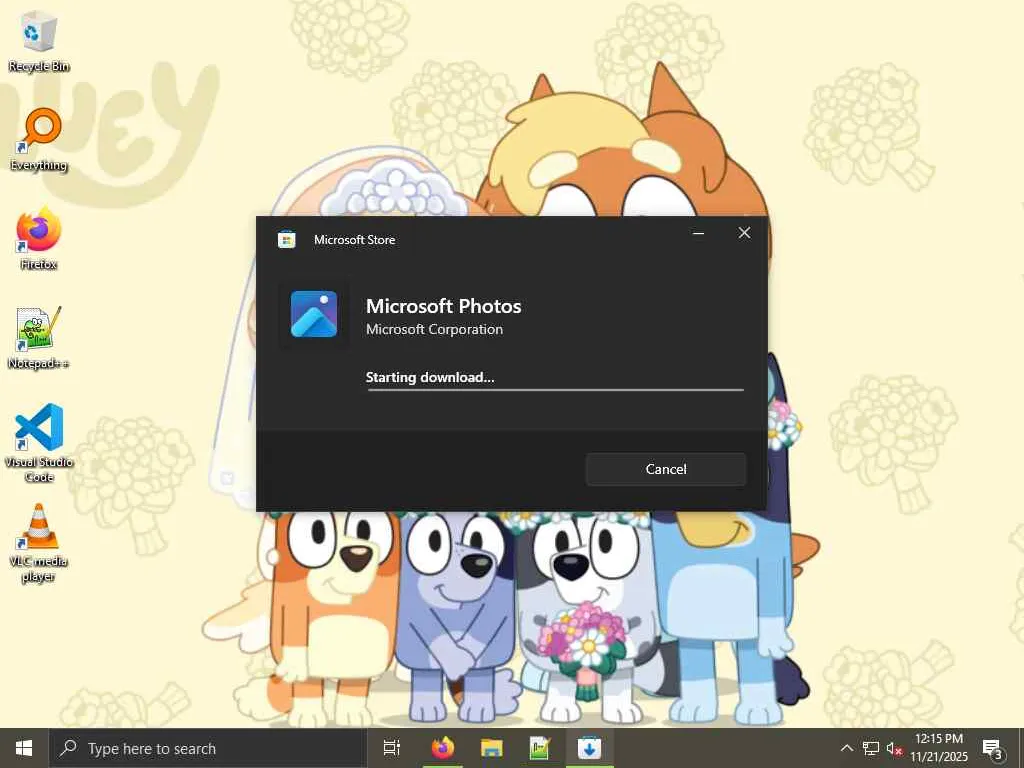This screenshot has height=768, width=1024.
Task: Click the muted volume tray icon
Action: (x=894, y=748)
